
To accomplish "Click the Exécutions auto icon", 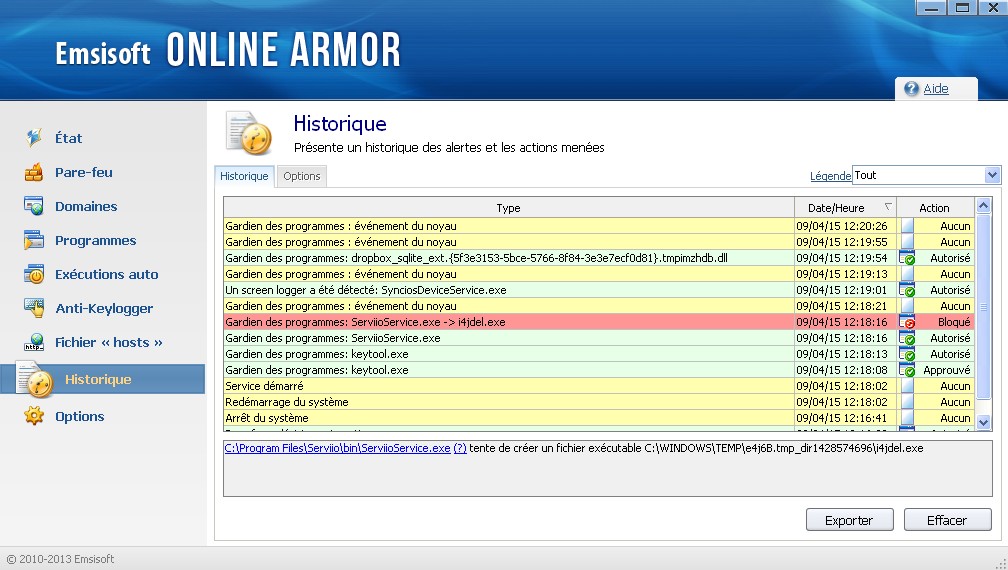I will pyautogui.click(x=34, y=274).
